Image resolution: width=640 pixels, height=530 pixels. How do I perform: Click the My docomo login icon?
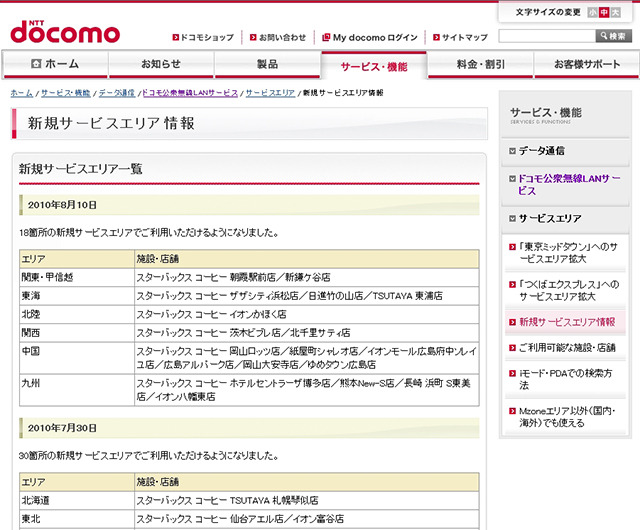click(326, 38)
